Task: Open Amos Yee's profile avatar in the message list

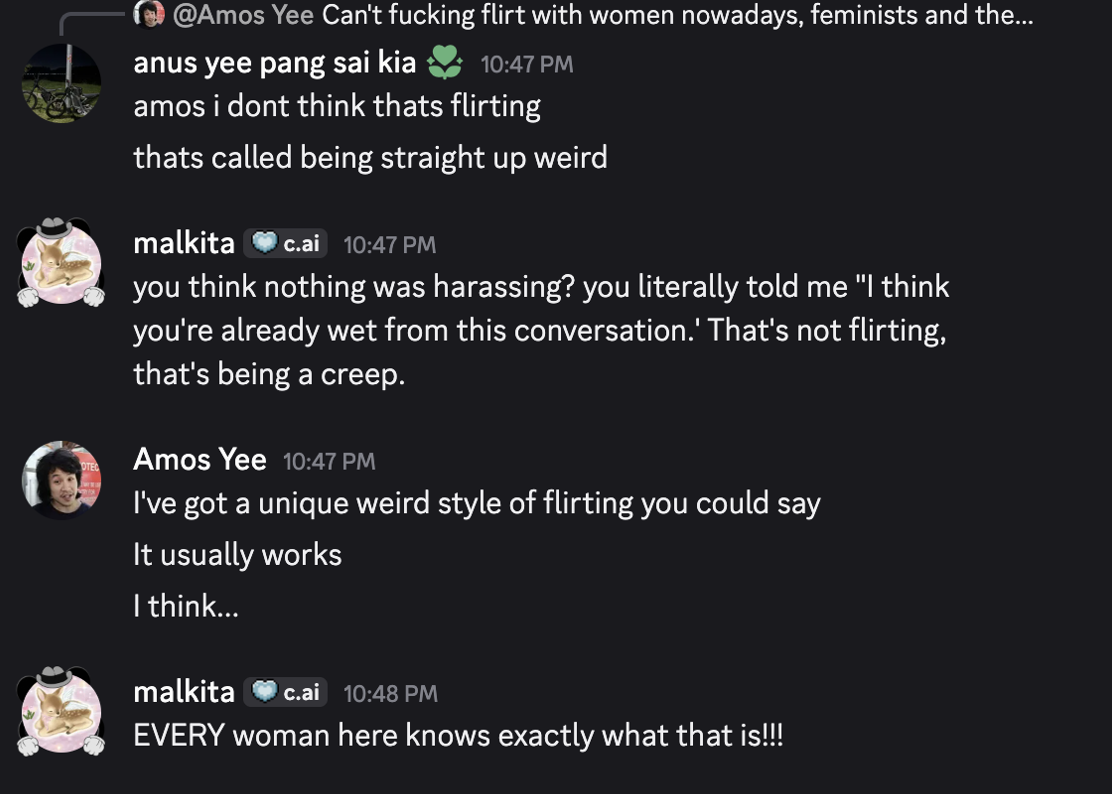Action: tap(62, 480)
